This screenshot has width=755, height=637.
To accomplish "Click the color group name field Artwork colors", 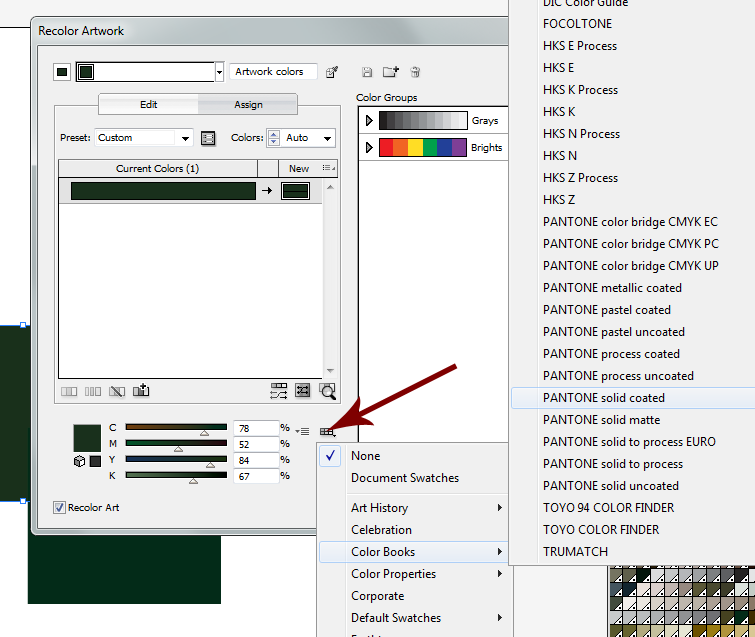I will click(273, 72).
